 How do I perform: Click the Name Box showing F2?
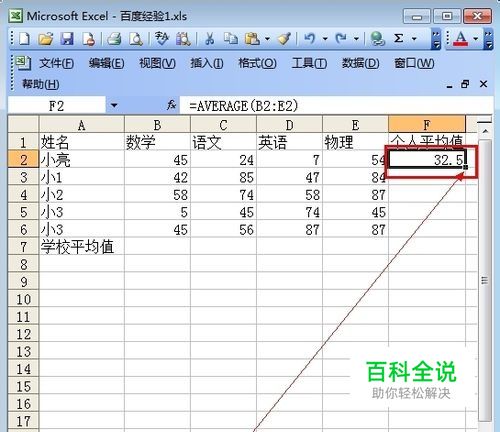point(57,106)
